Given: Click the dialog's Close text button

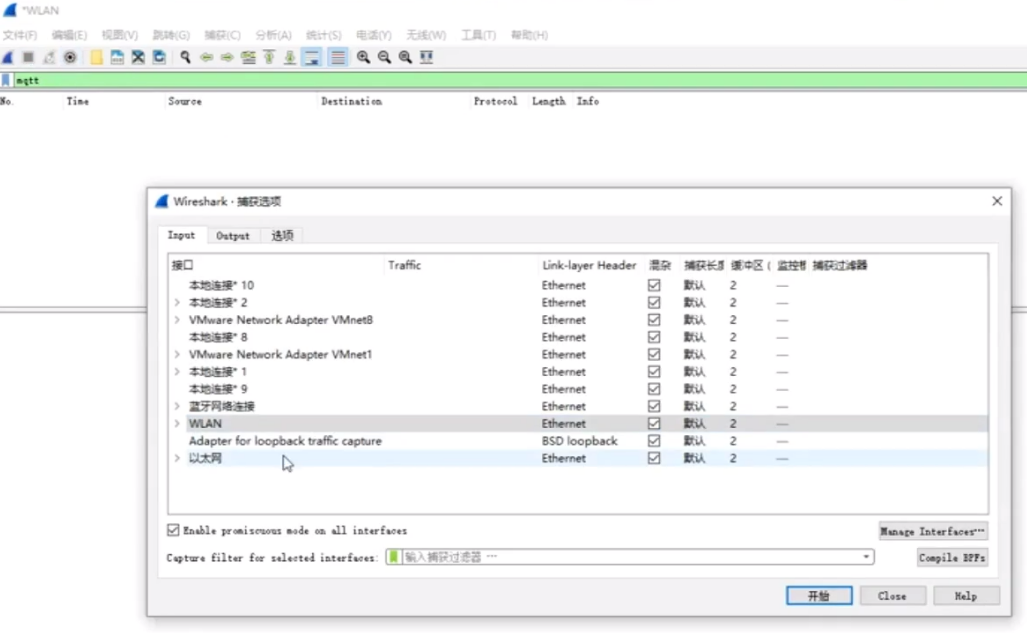Looking at the screenshot, I should [x=892, y=596].
